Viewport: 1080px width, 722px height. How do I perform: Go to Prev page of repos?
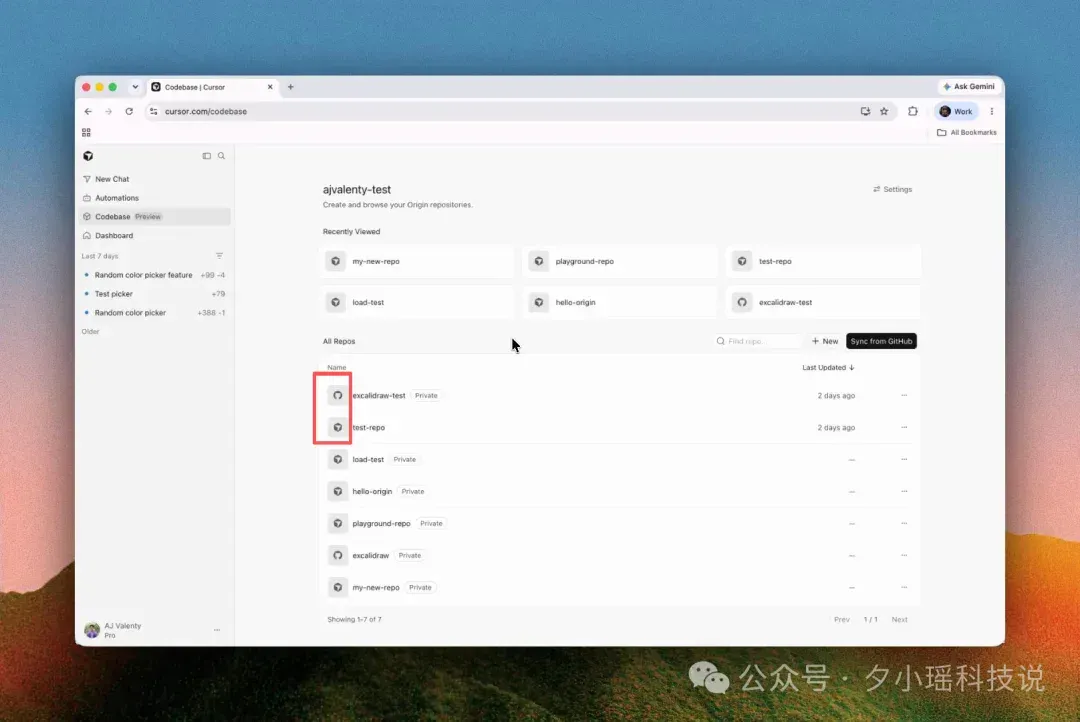click(x=842, y=620)
